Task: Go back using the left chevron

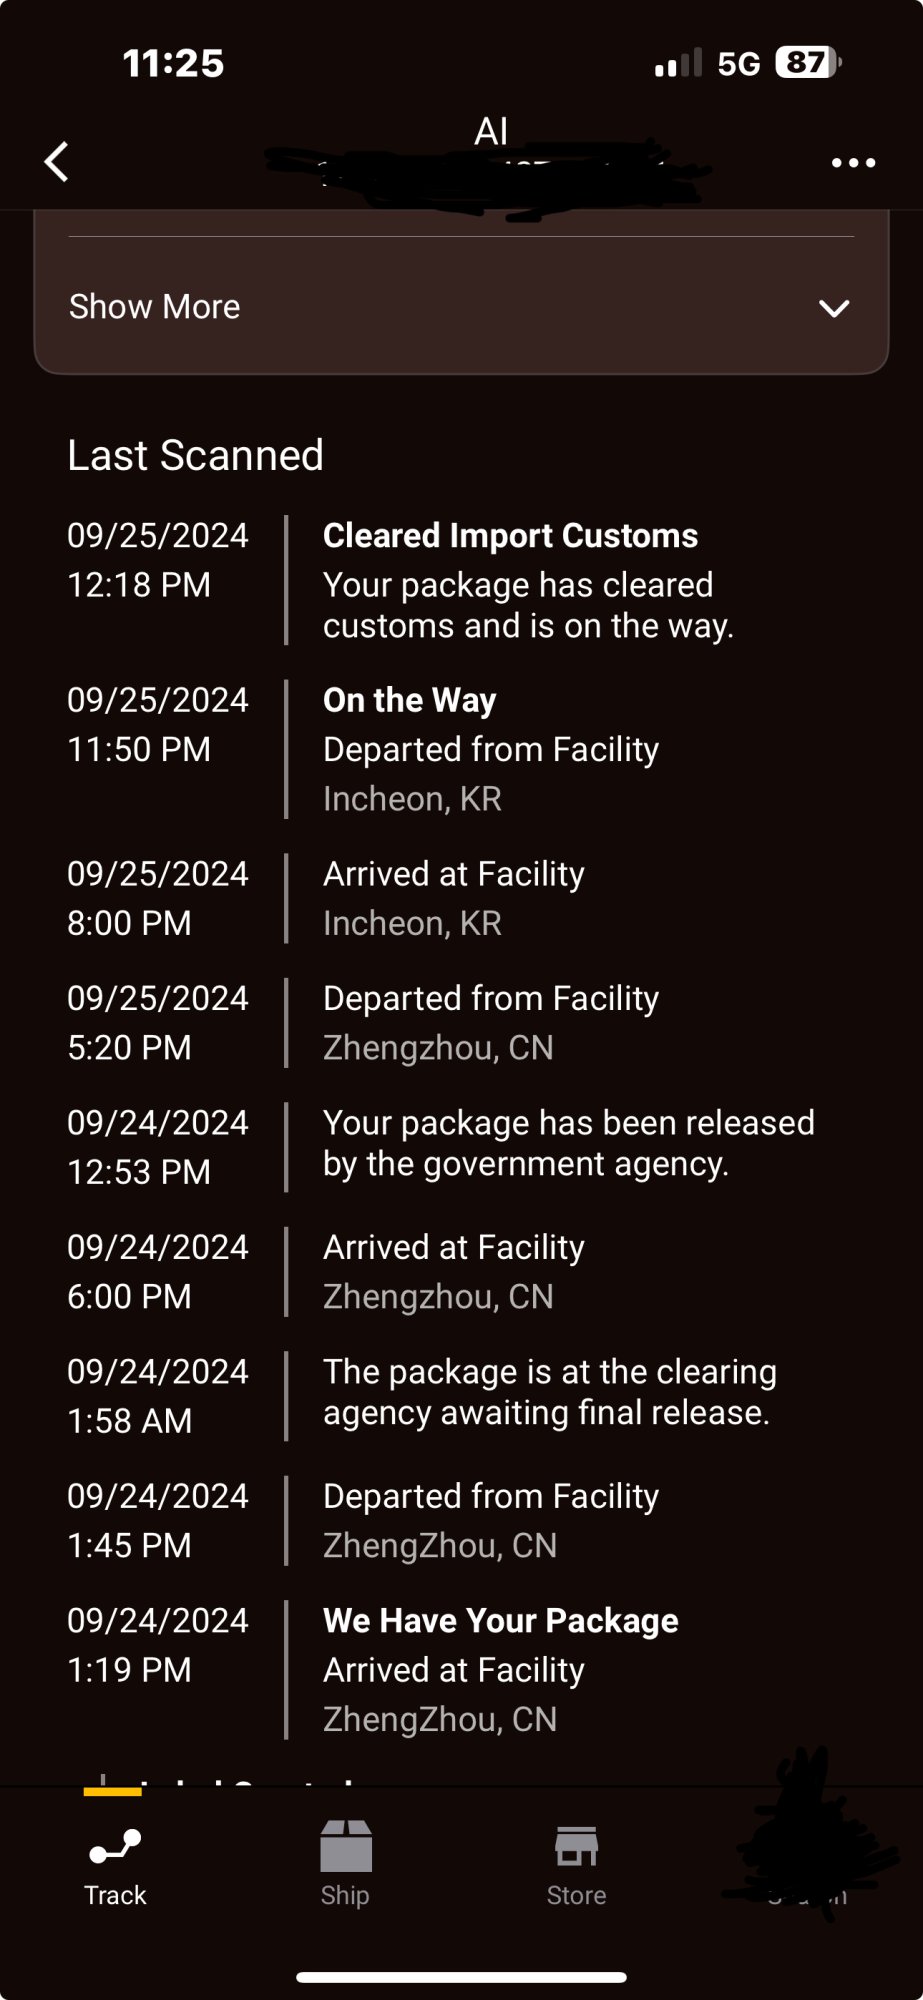Action: [x=57, y=162]
